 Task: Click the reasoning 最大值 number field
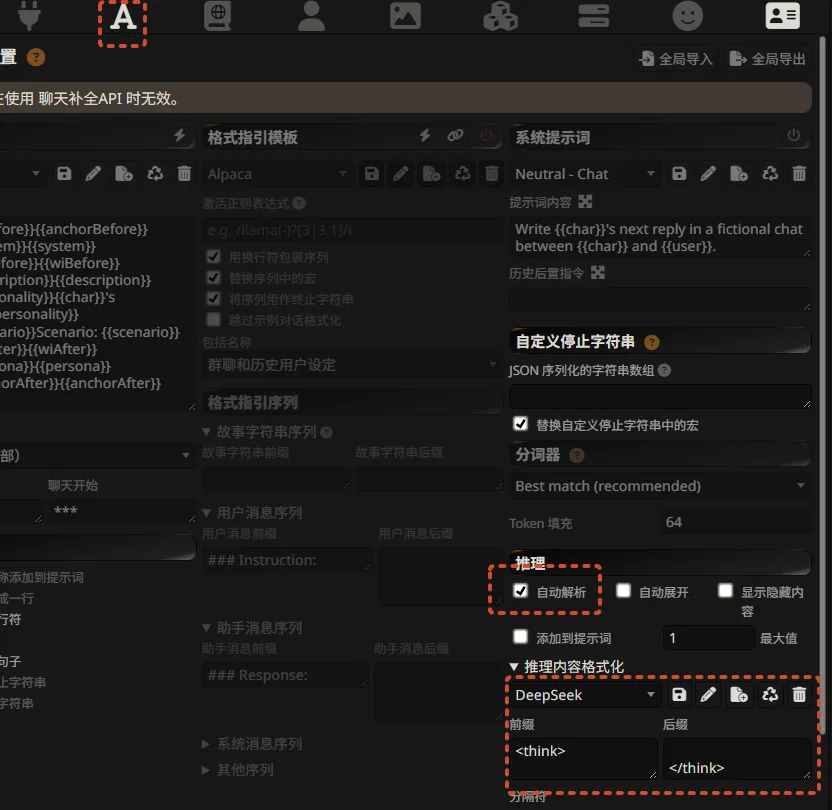(708, 638)
